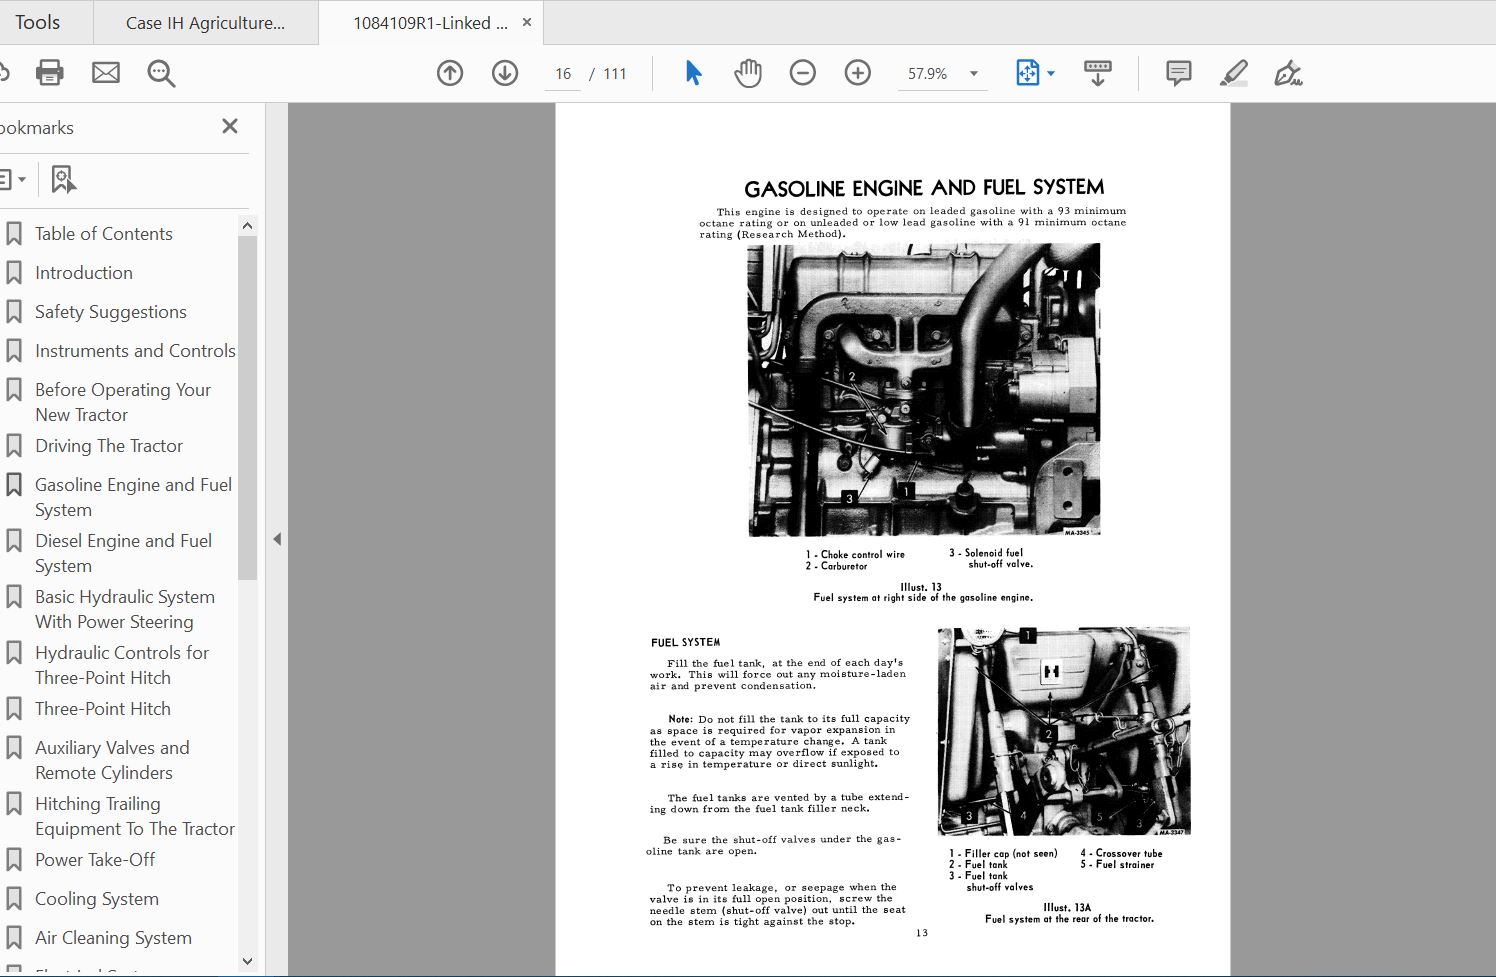Click the rear fuel system photo Illust. 13A
1496x977 pixels.
pos(1064,731)
